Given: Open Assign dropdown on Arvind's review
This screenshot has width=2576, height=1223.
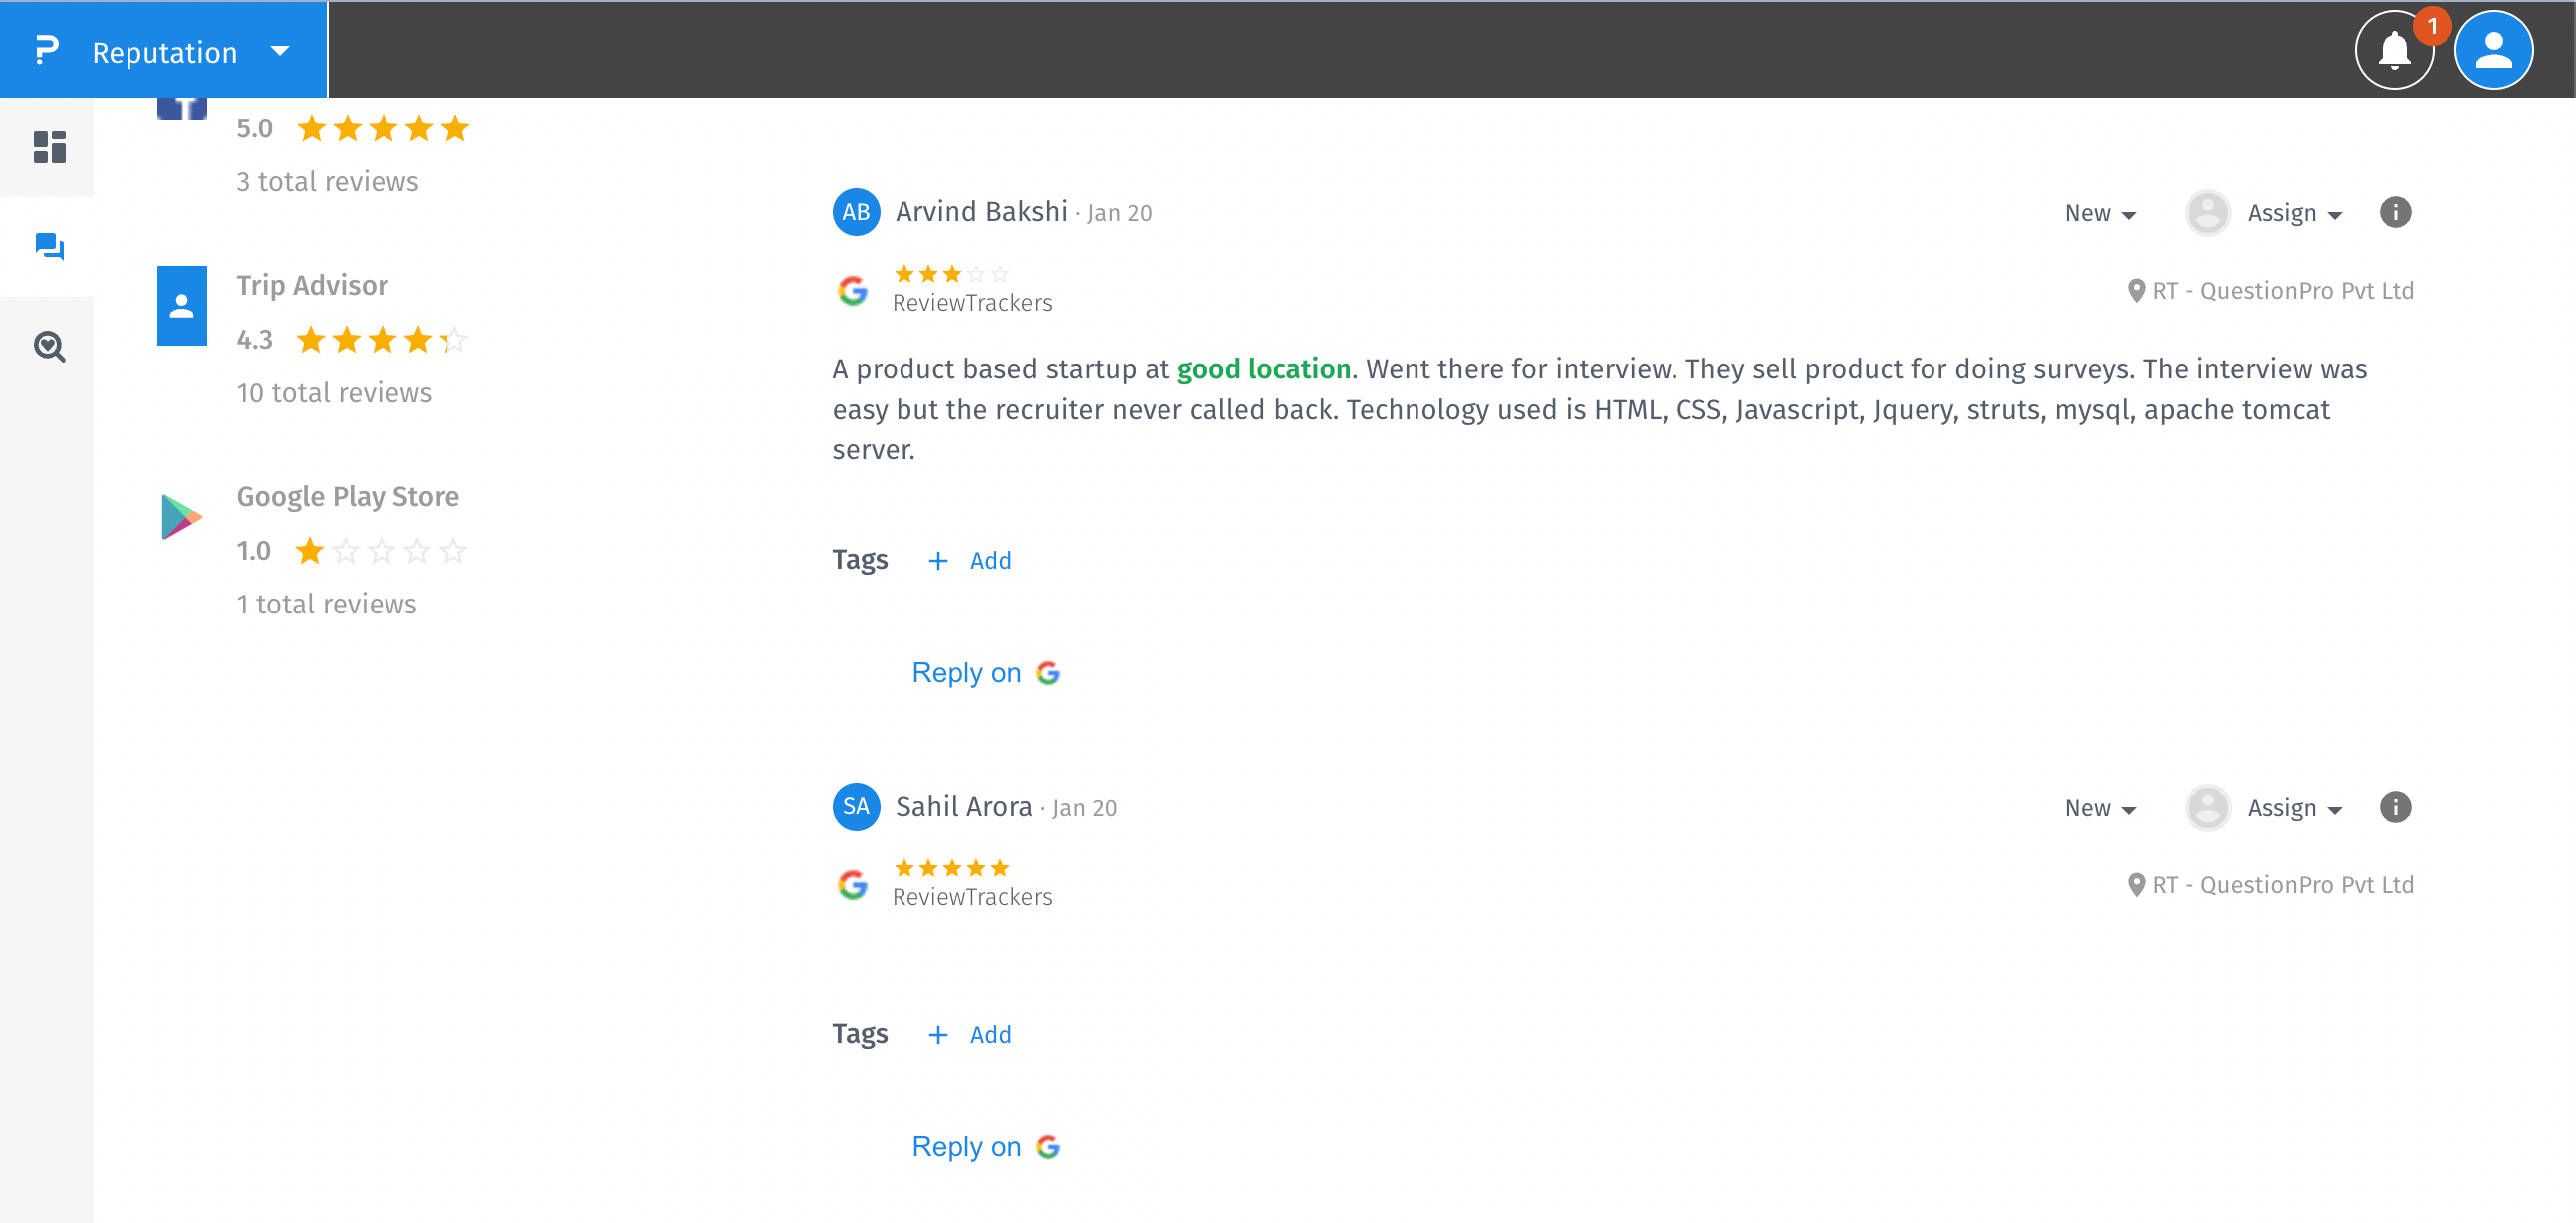Looking at the screenshot, I should coord(2293,213).
